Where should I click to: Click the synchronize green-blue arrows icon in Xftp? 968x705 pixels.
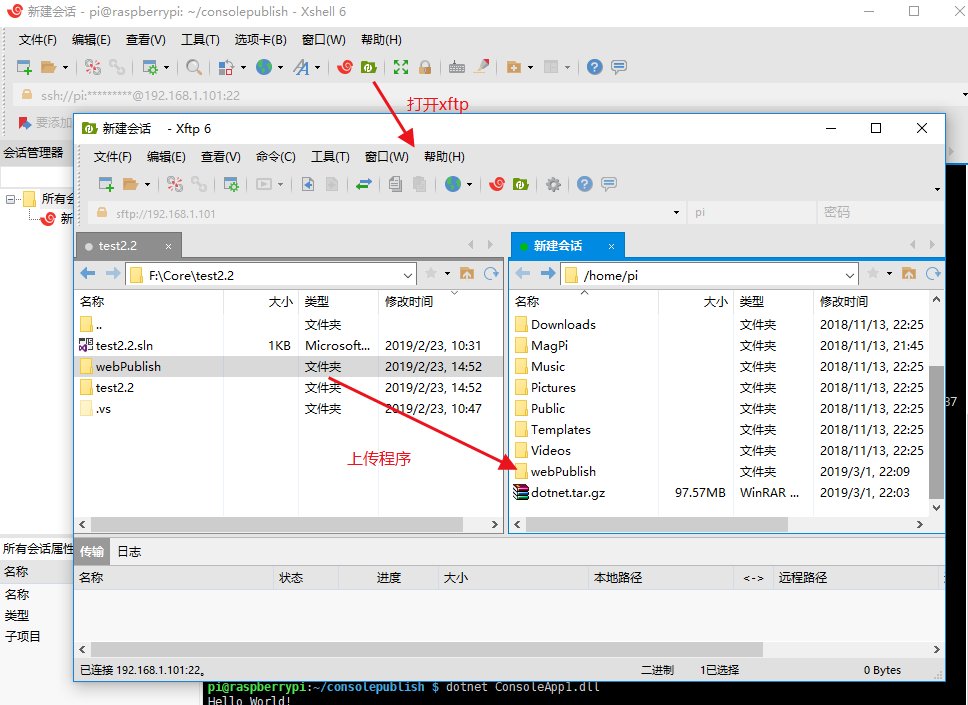(364, 184)
